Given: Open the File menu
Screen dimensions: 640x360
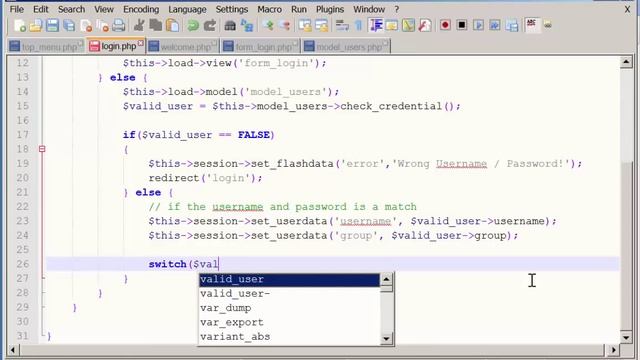Looking at the screenshot, I should [x=16, y=9].
